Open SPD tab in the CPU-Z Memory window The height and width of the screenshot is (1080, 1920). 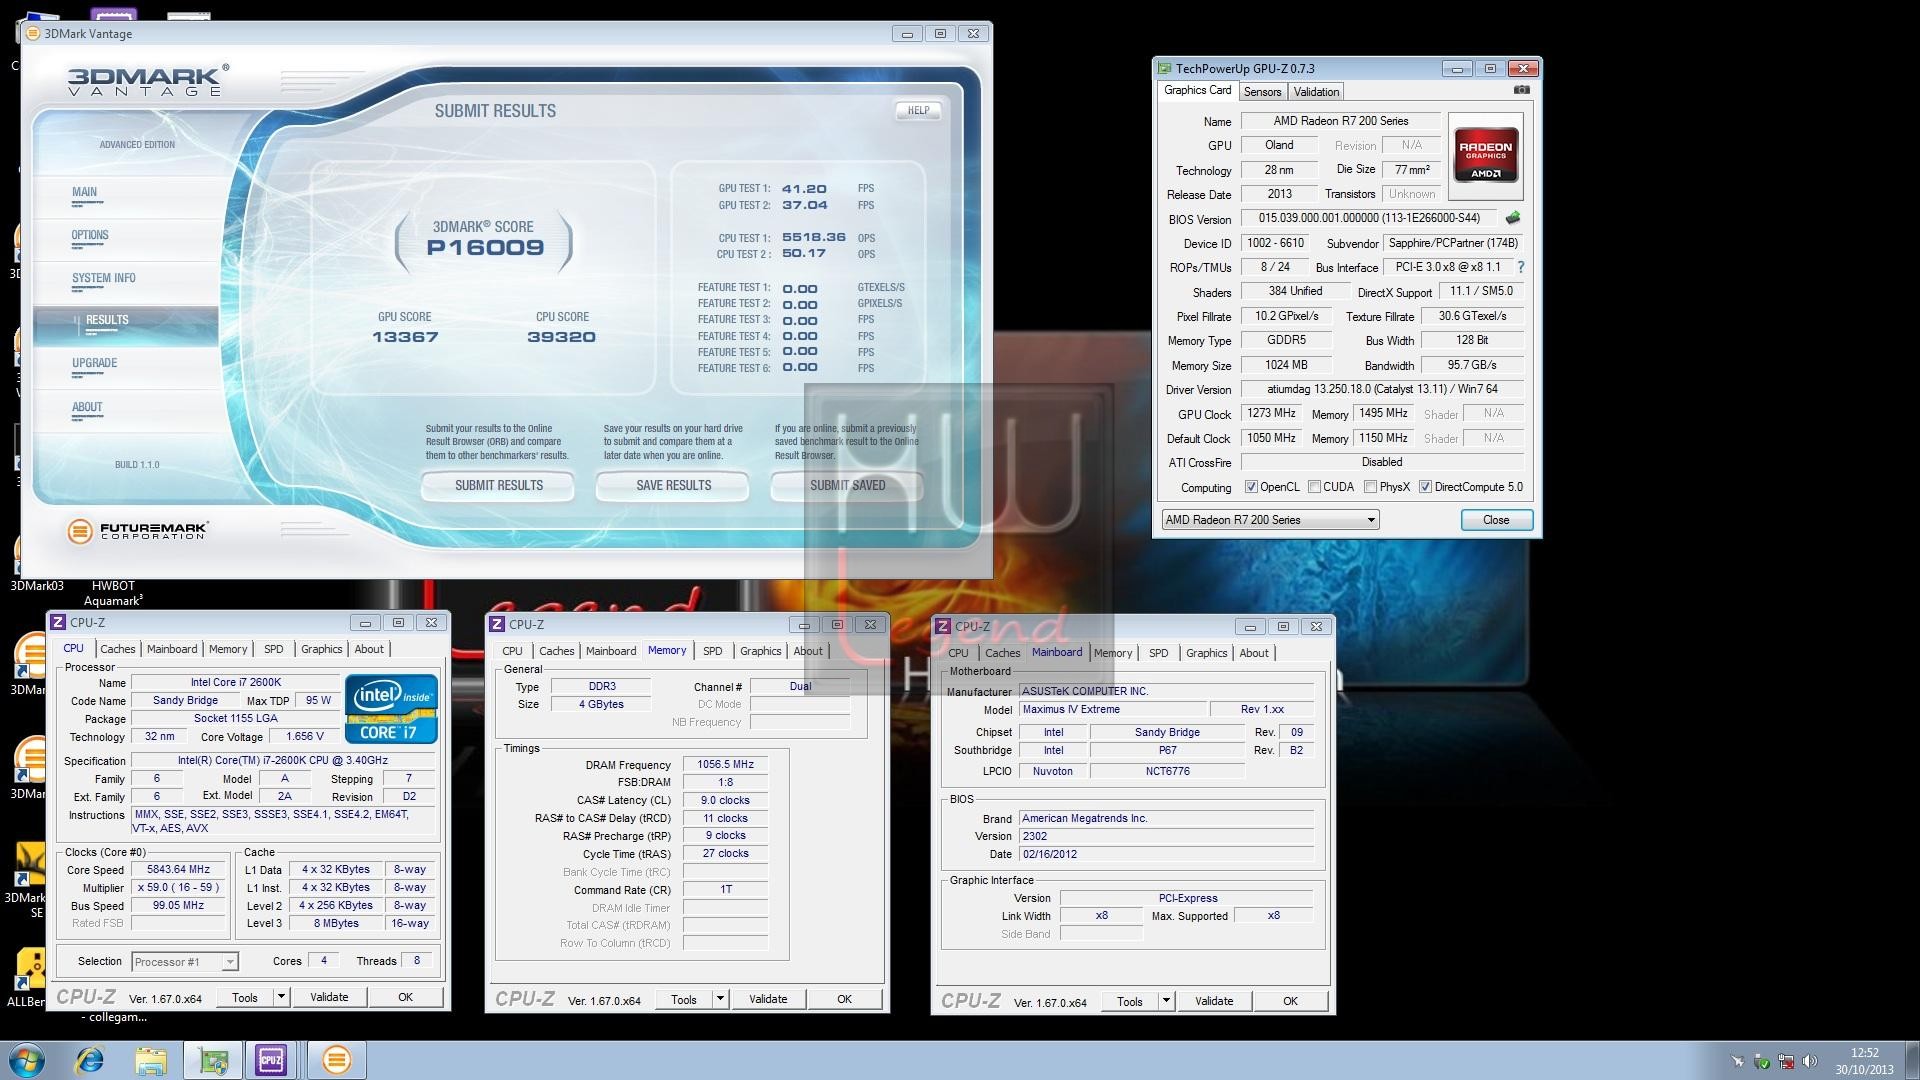pyautogui.click(x=712, y=651)
